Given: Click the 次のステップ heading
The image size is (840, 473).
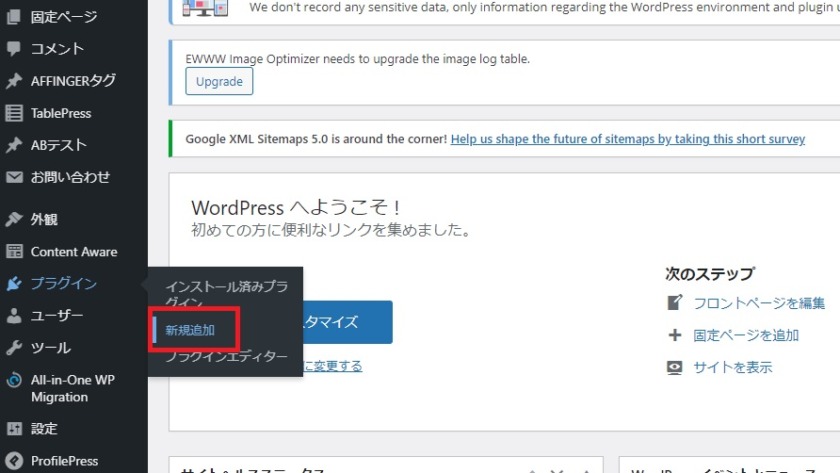Looking at the screenshot, I should point(710,274).
